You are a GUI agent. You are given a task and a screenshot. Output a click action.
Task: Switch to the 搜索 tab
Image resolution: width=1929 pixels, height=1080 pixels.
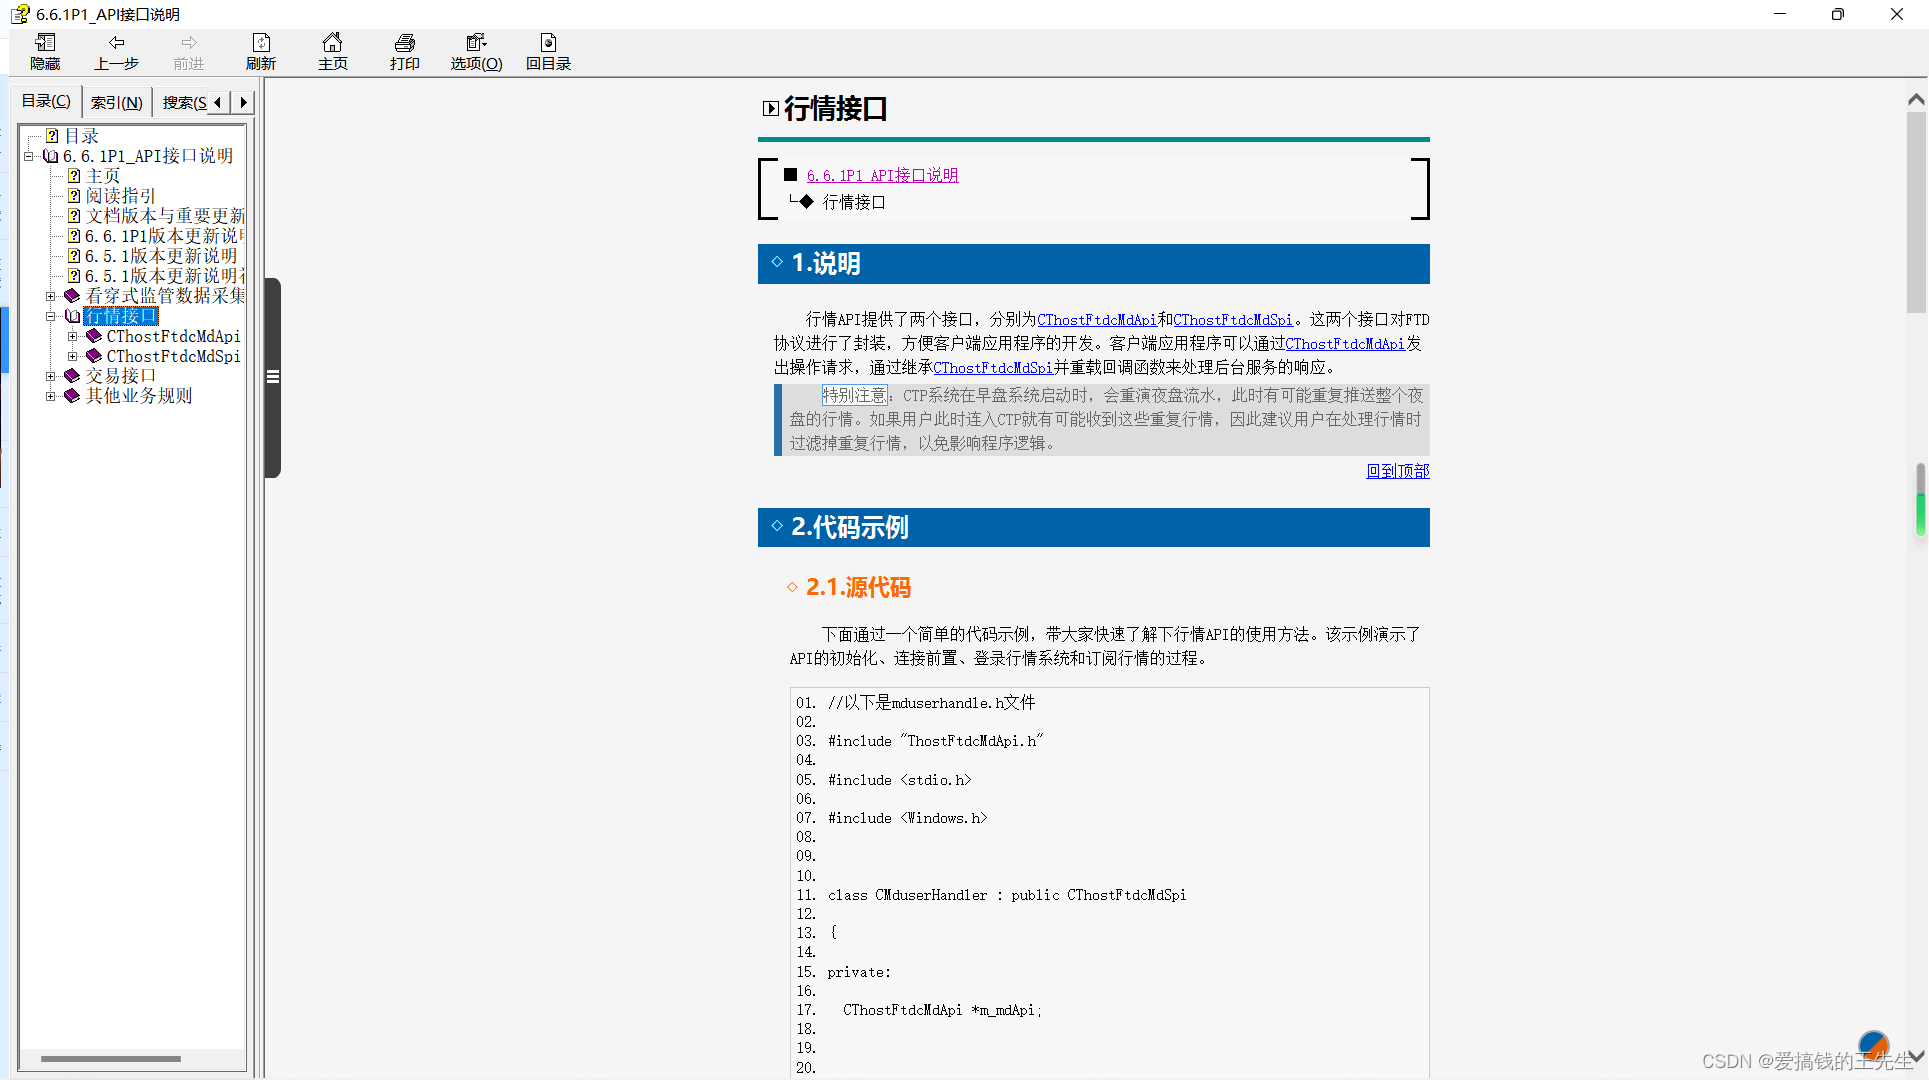point(184,102)
